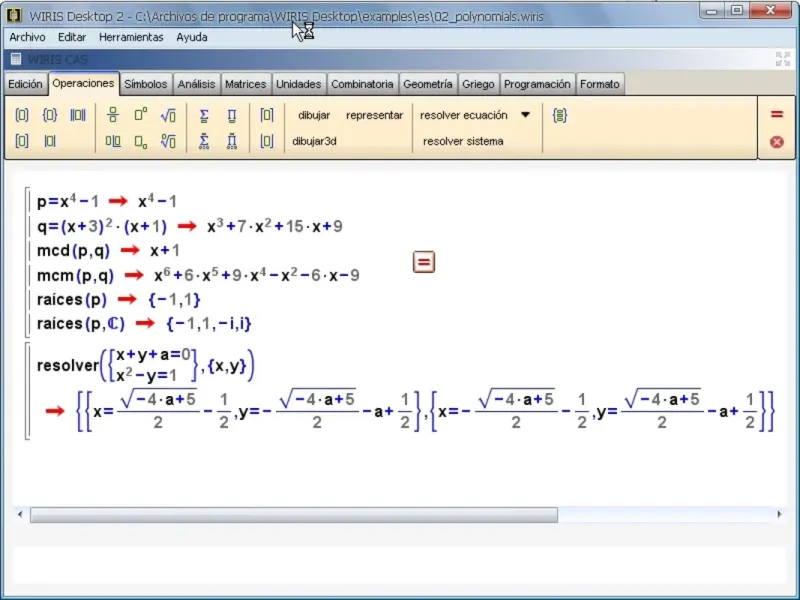This screenshot has width=800, height=600.
Task: Select the Operaciones tab
Action: 83,83
